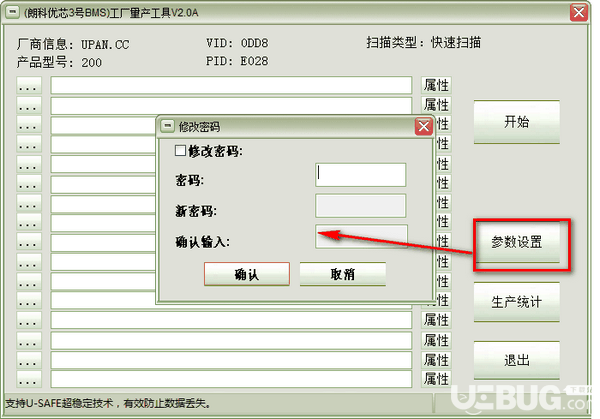Click the sixth row's "..." button

(x=29, y=184)
